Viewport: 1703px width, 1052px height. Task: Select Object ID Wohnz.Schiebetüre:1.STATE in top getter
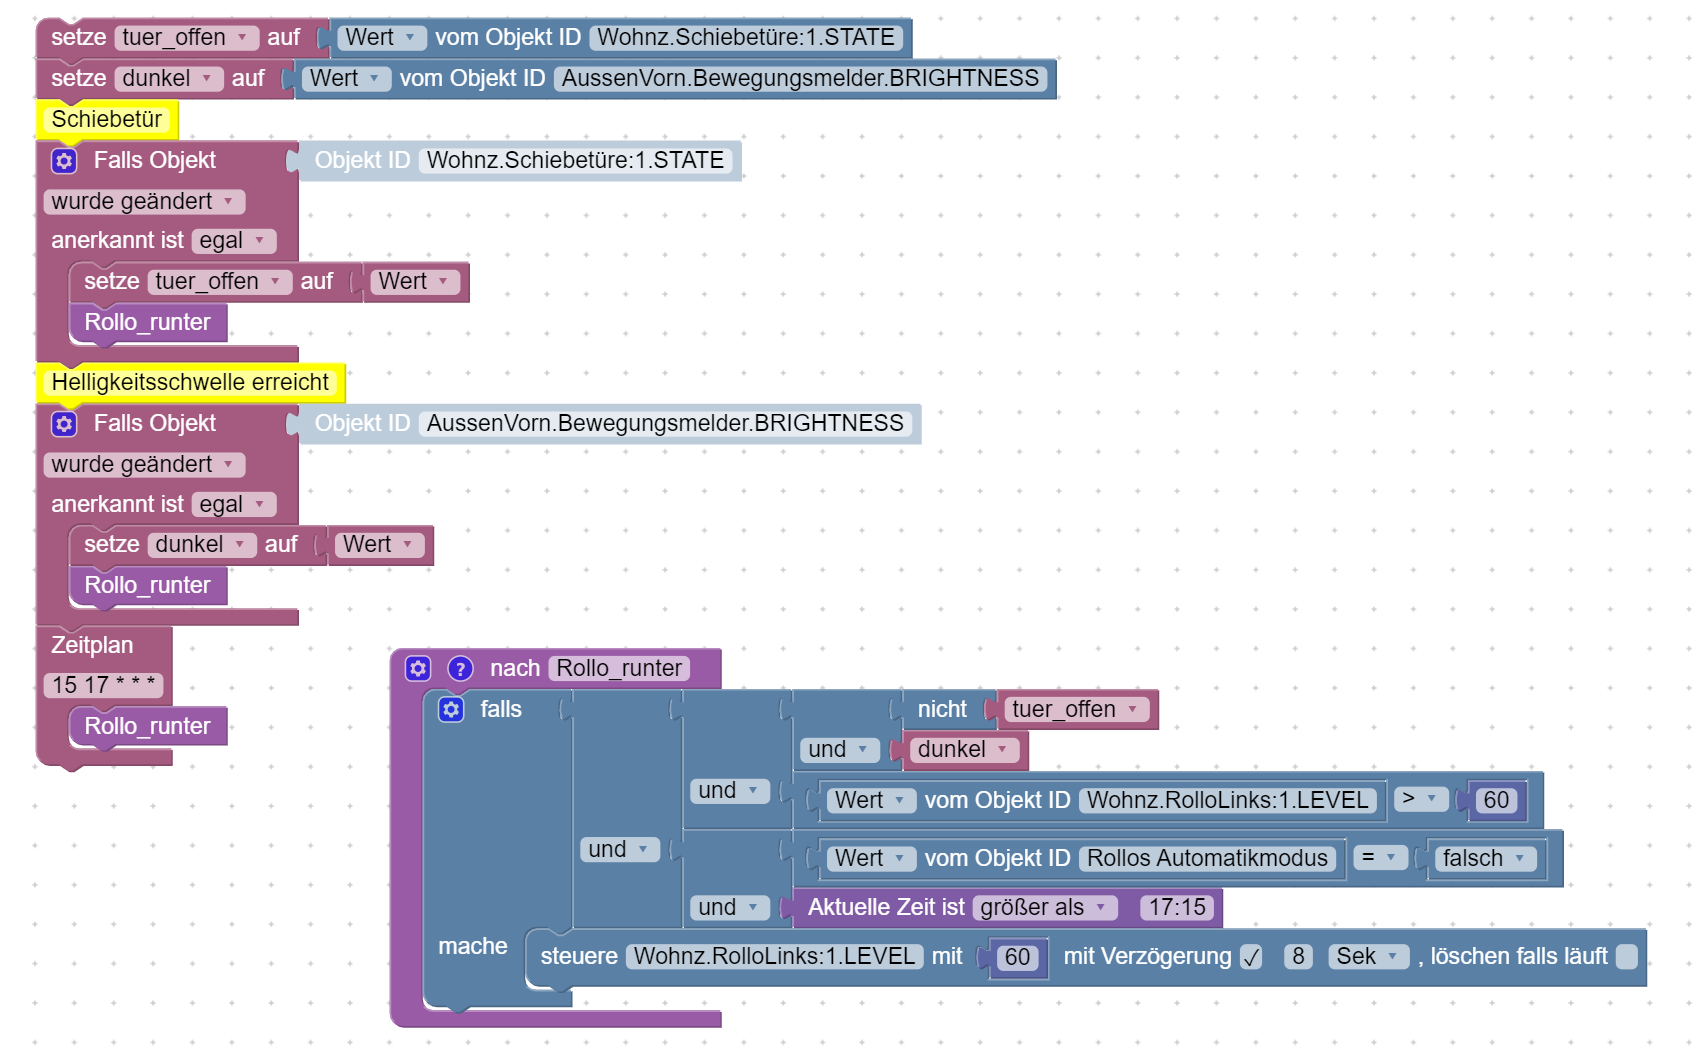click(746, 38)
